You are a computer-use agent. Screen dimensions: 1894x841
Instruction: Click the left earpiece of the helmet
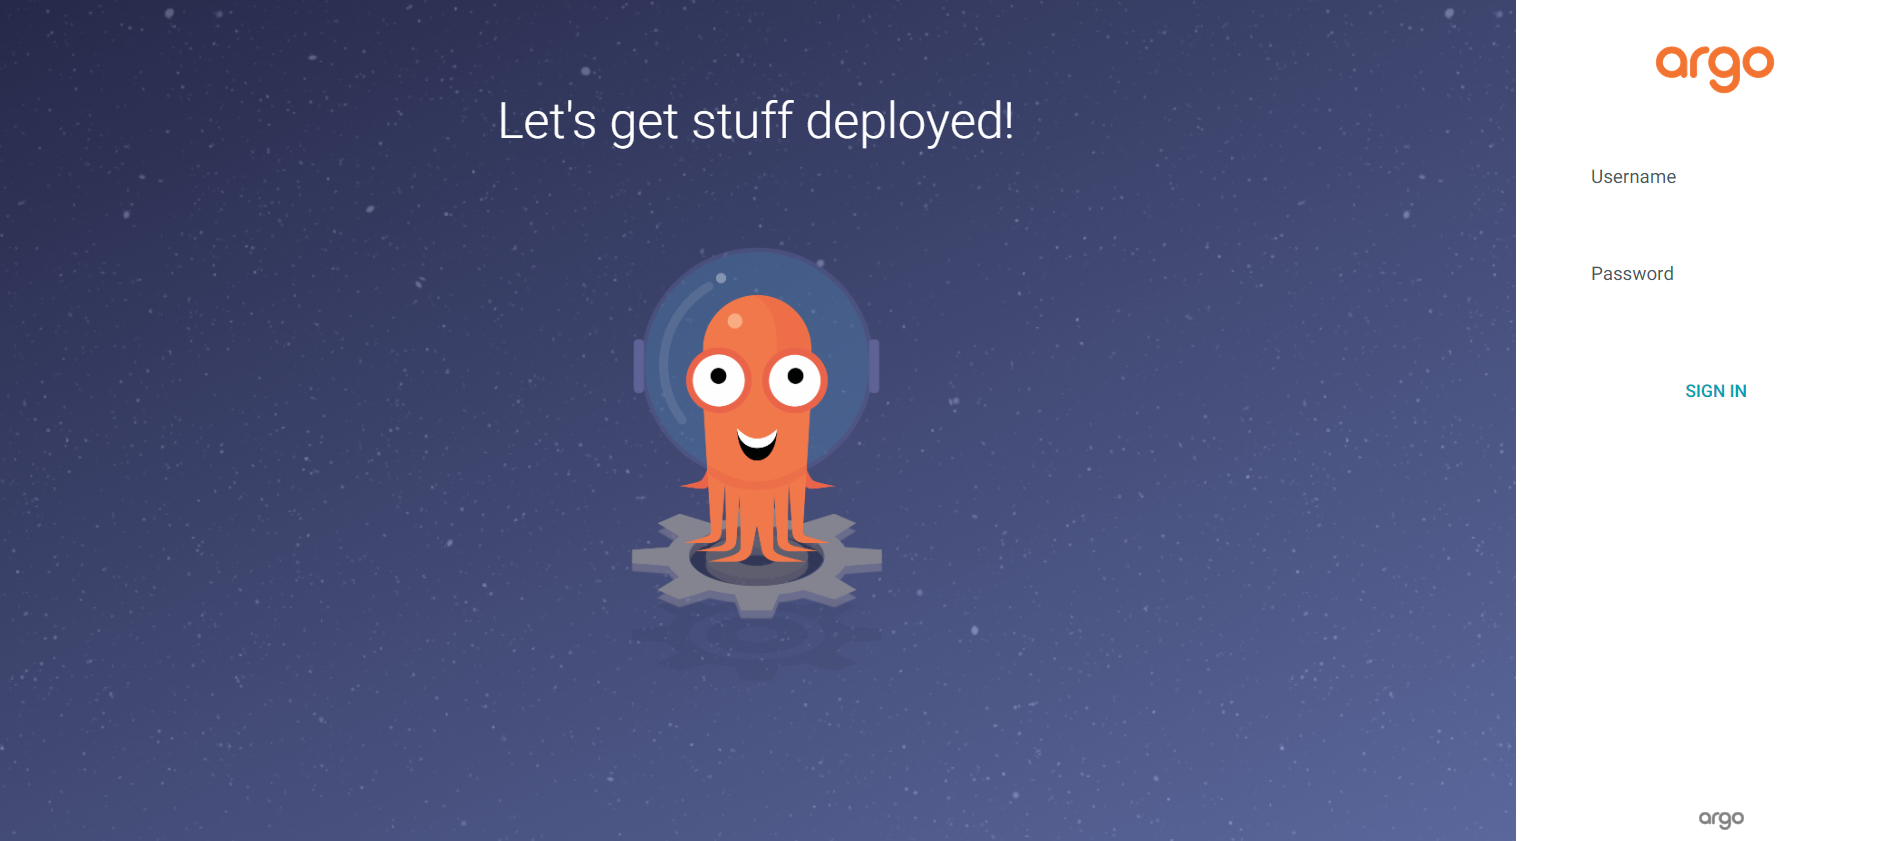tap(639, 366)
